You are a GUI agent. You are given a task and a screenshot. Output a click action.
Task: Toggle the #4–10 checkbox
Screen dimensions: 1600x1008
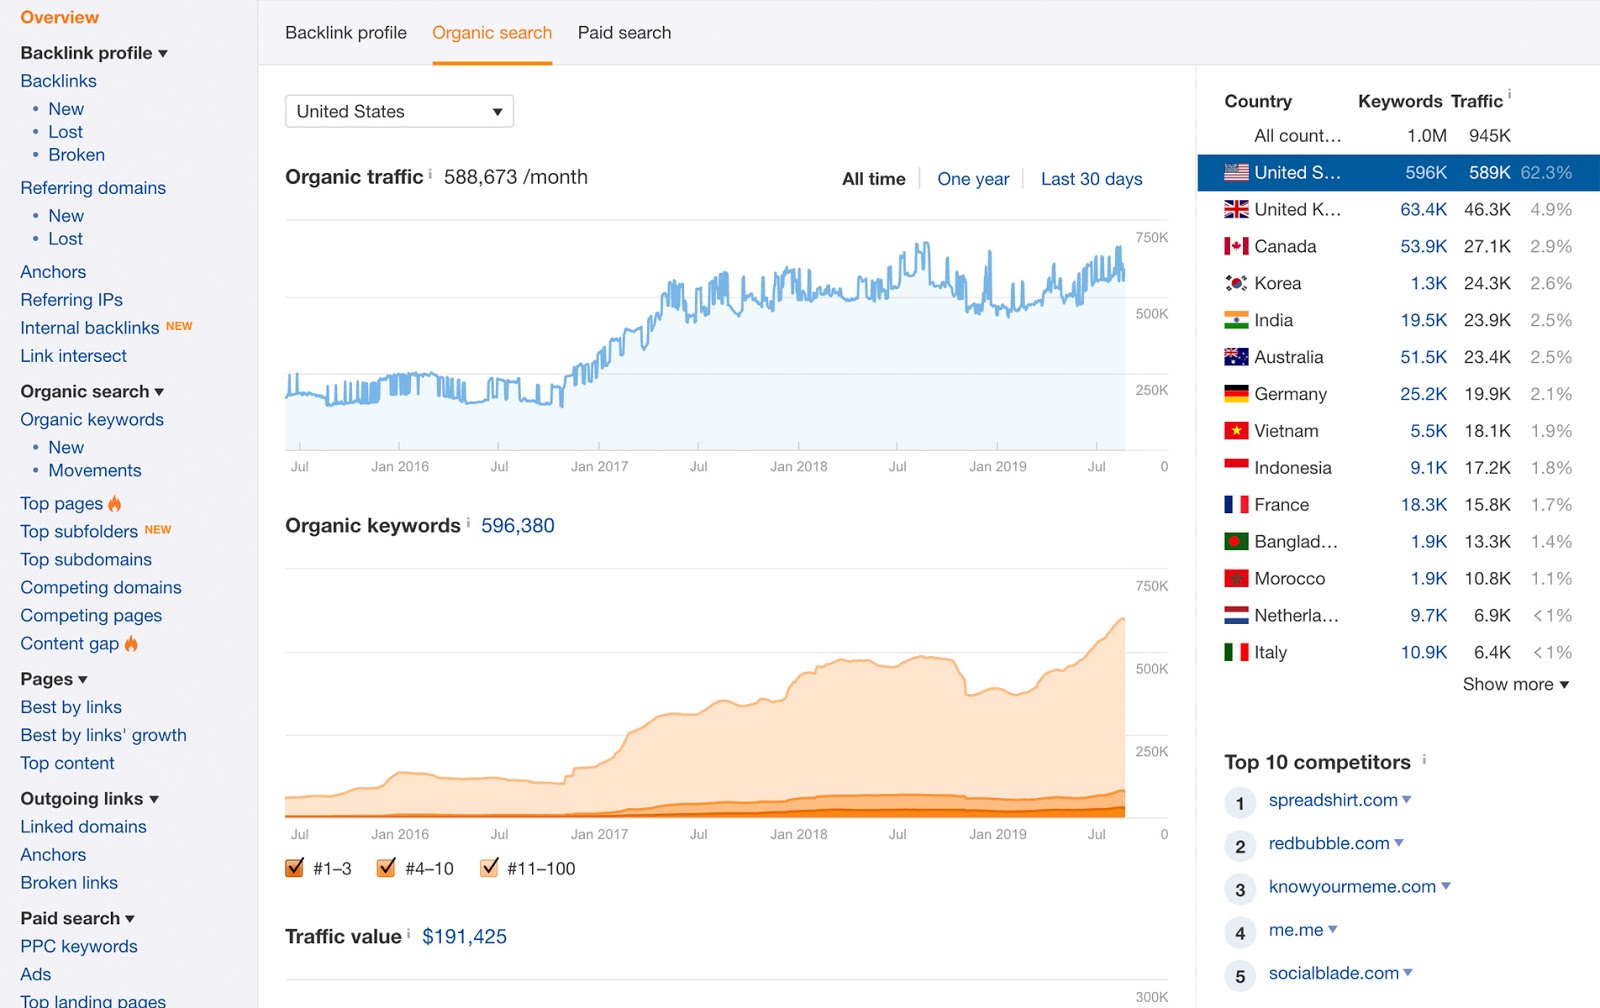tap(386, 868)
